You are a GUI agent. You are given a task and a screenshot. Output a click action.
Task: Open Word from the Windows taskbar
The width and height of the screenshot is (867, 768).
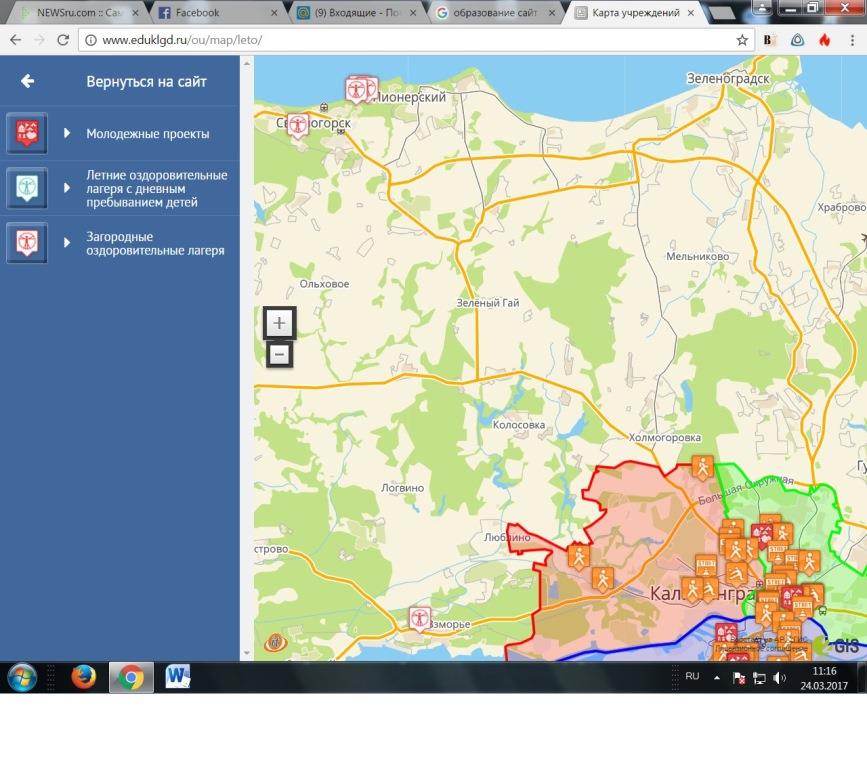[x=177, y=677]
